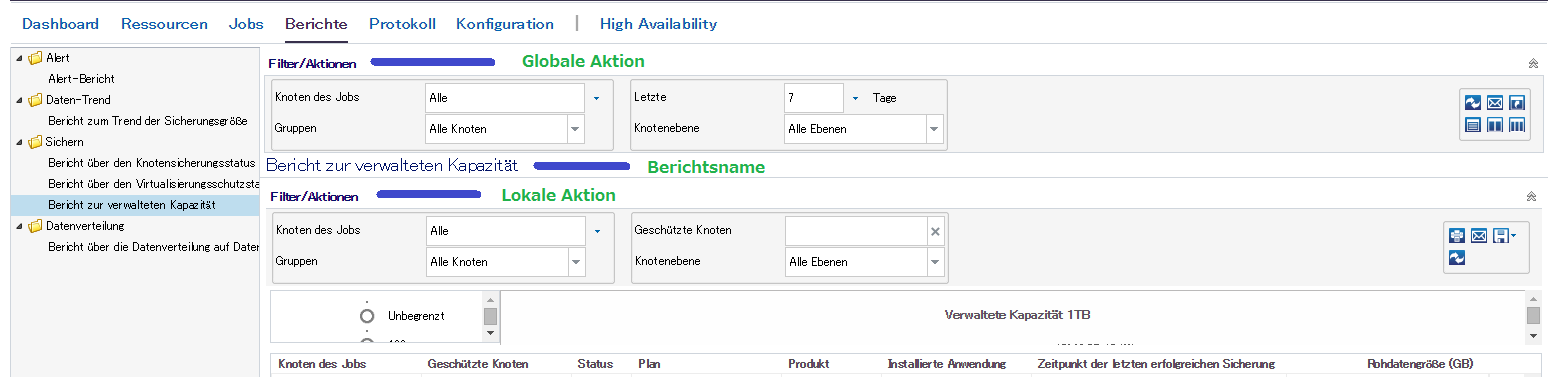Switch to the Ressourcen tab

(x=164, y=24)
